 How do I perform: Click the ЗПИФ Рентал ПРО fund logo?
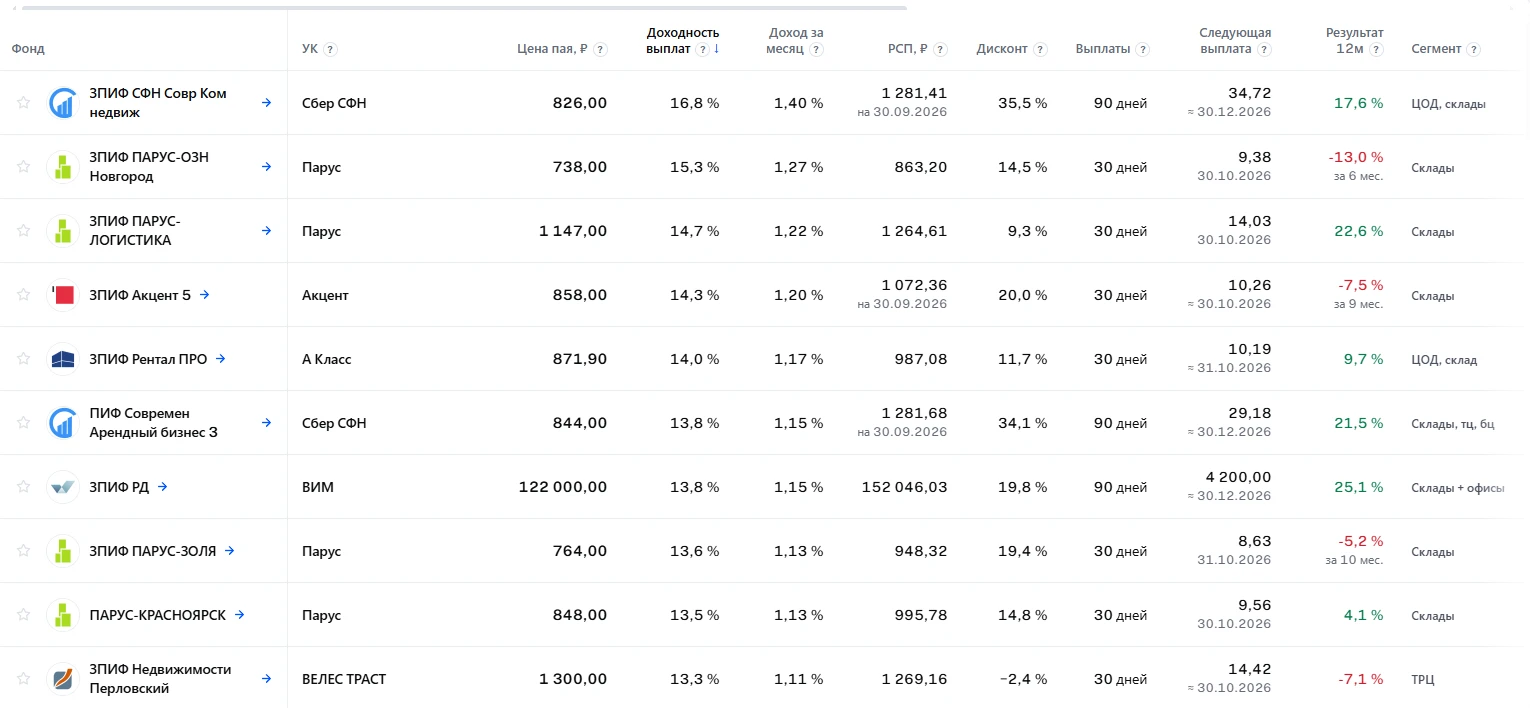pos(63,359)
